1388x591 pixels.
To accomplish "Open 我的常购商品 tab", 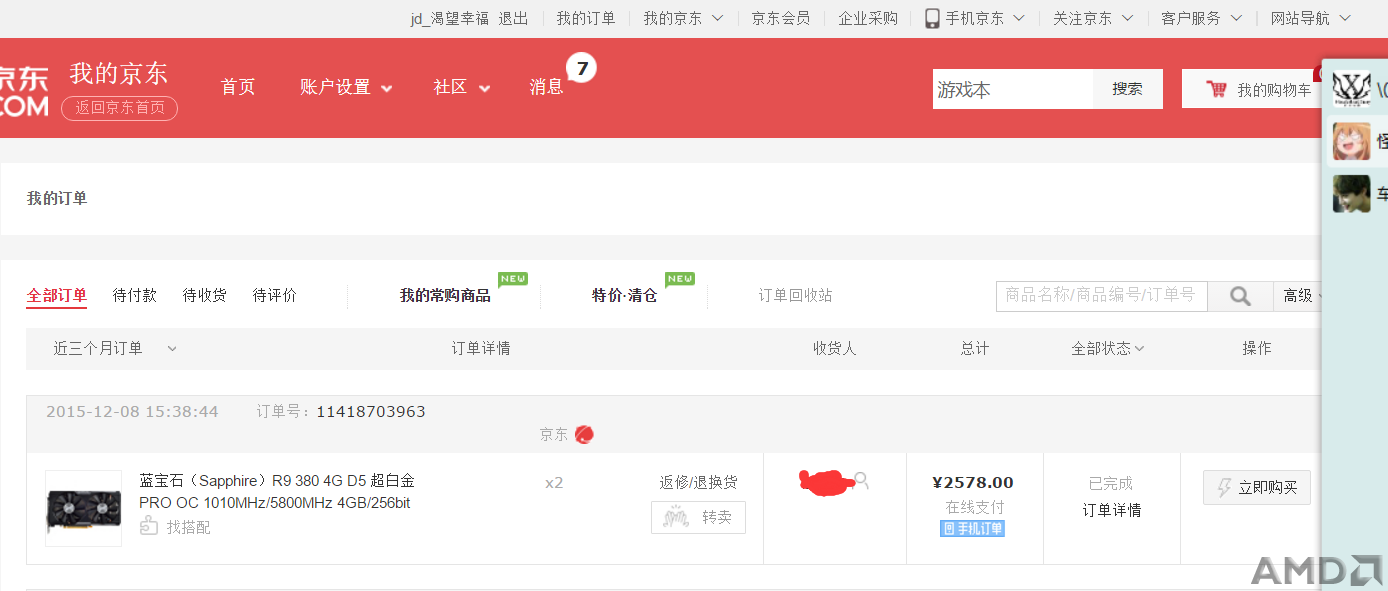I will coord(445,295).
